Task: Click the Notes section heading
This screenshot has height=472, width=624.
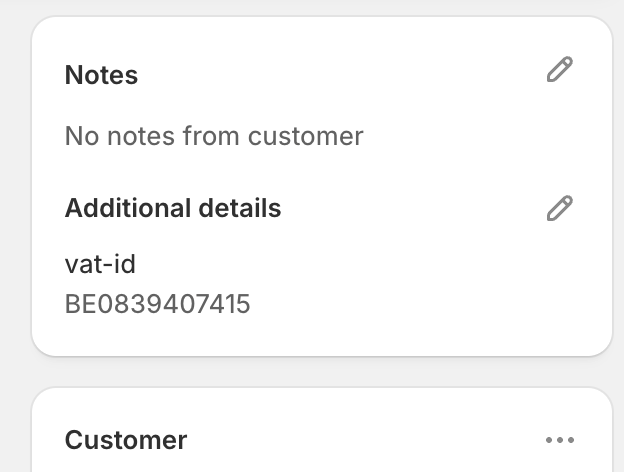Action: 101,75
